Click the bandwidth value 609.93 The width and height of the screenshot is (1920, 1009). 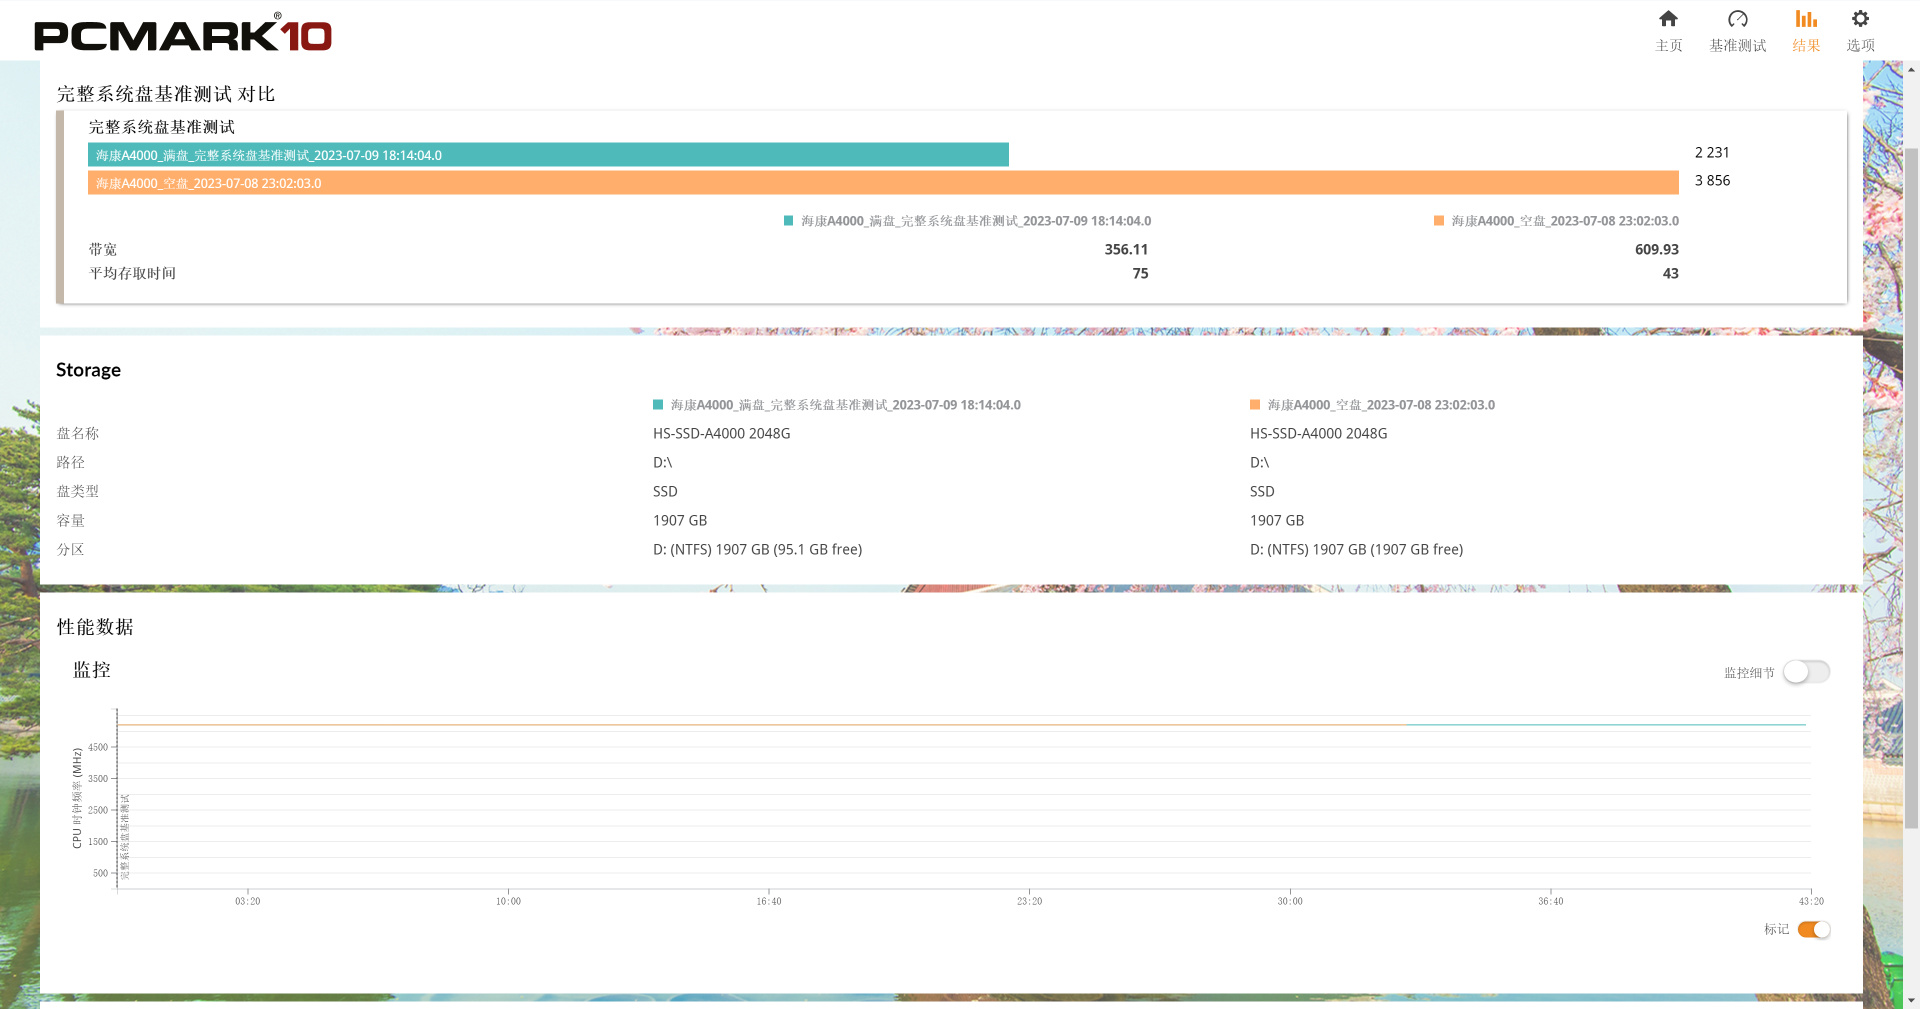click(x=1657, y=250)
